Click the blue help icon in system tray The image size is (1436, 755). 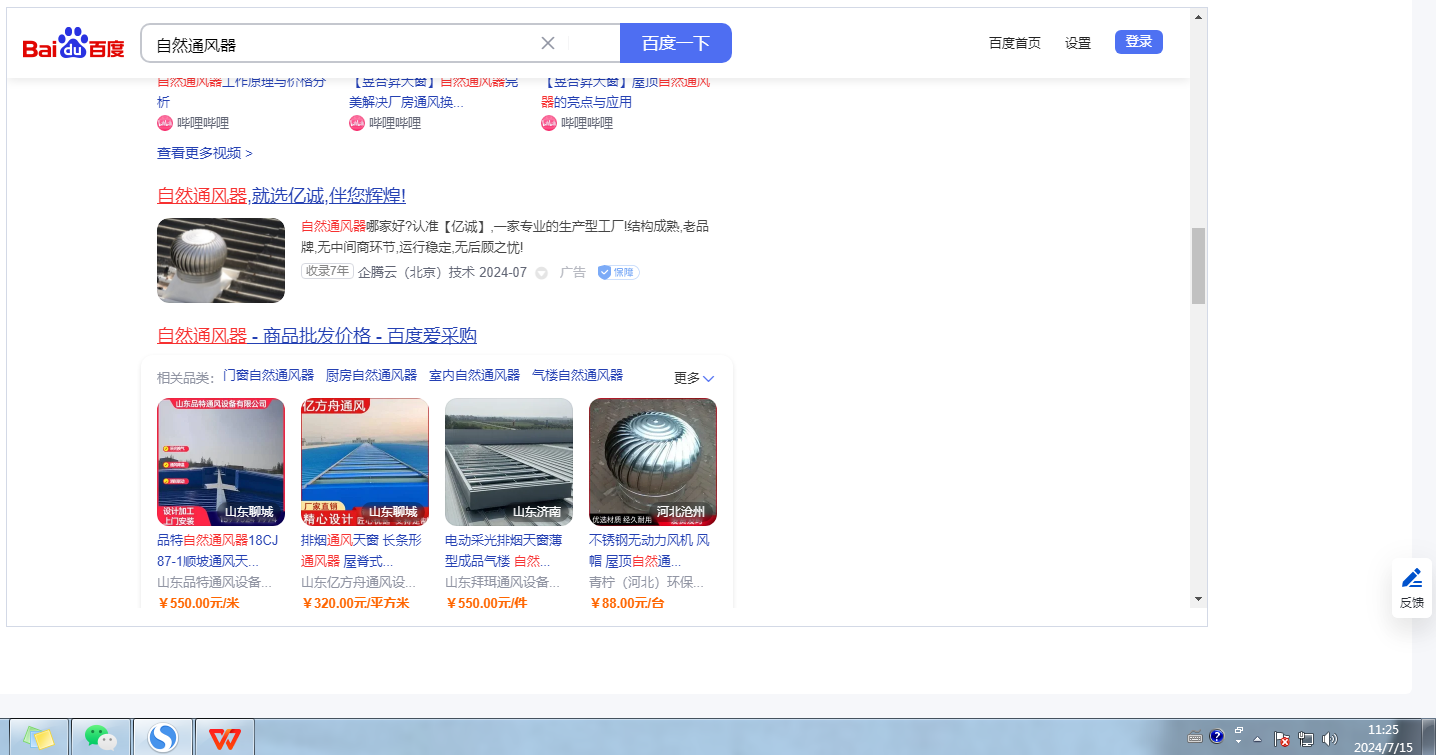point(1217,737)
